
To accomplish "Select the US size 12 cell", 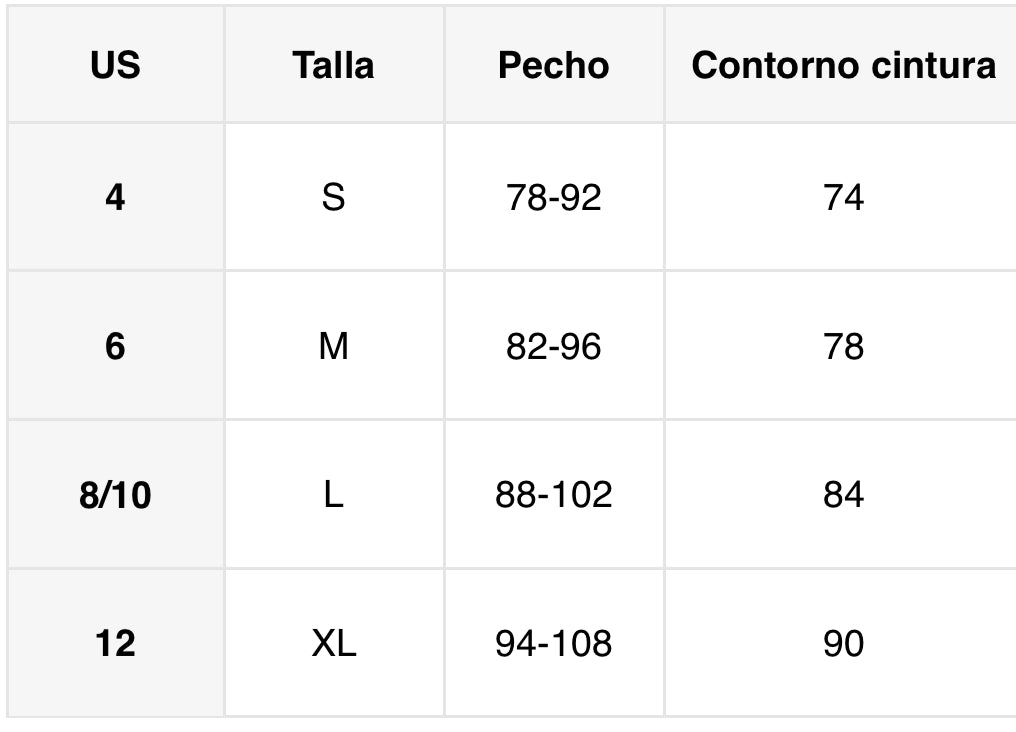I will [115, 643].
